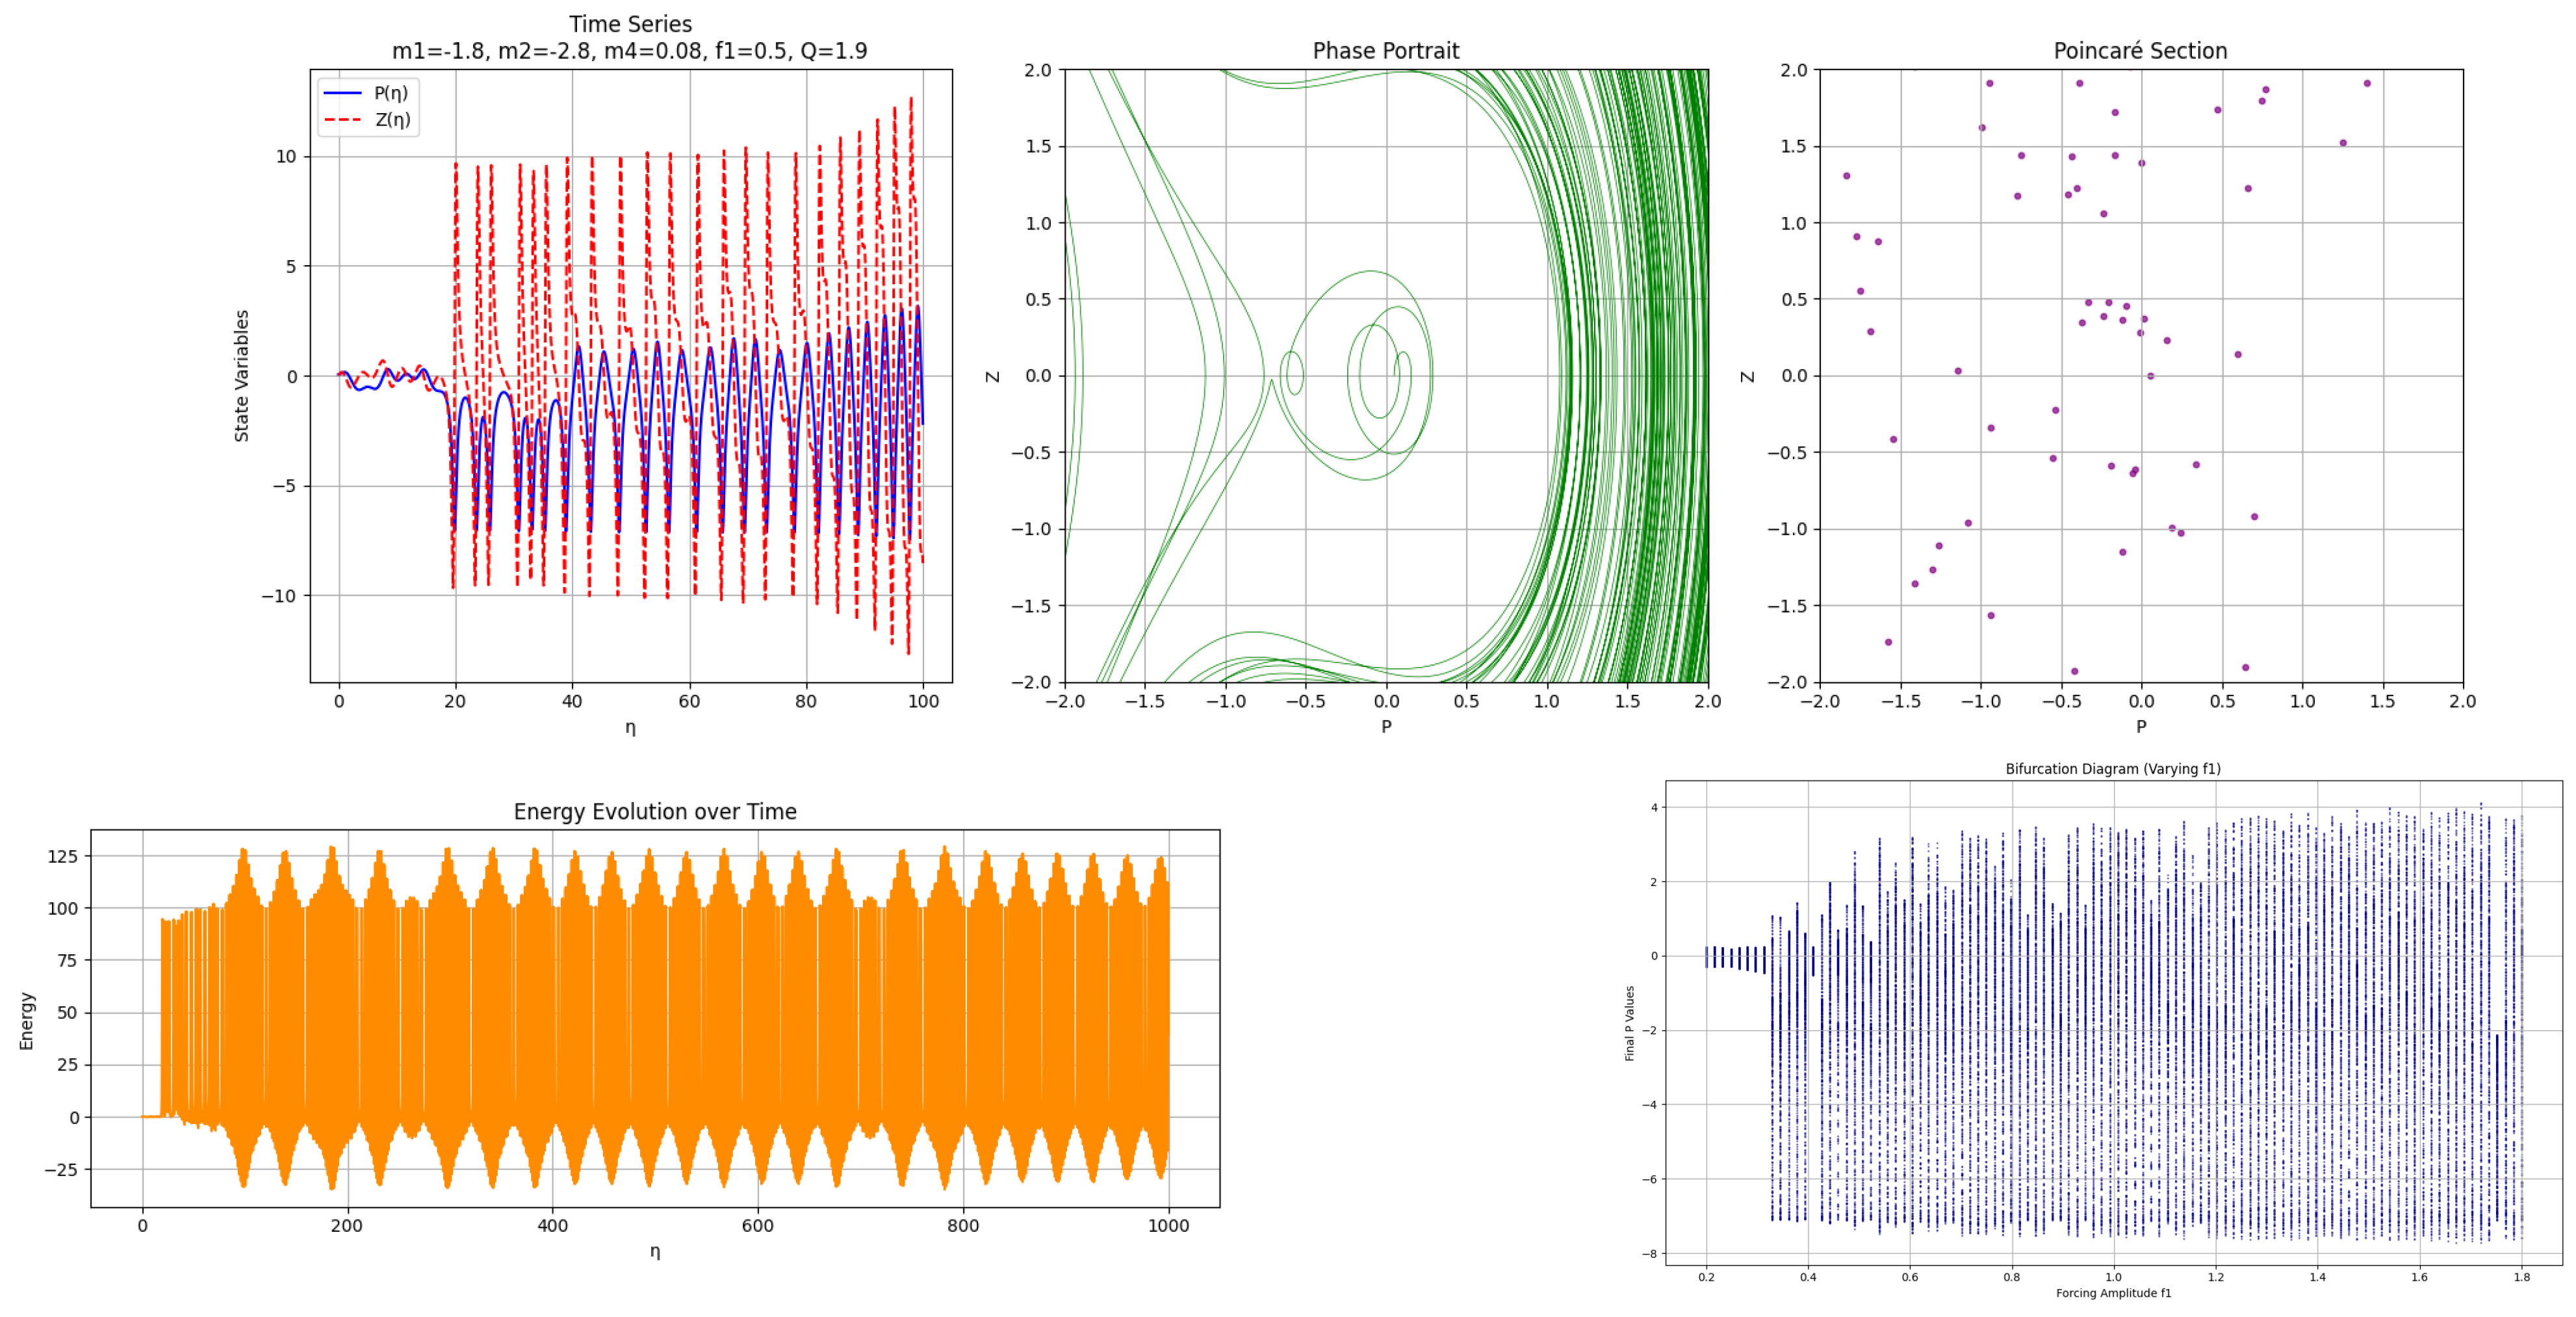Click the Energy y-axis label
2576x1317 pixels.
pyautogui.click(x=27, y=1021)
